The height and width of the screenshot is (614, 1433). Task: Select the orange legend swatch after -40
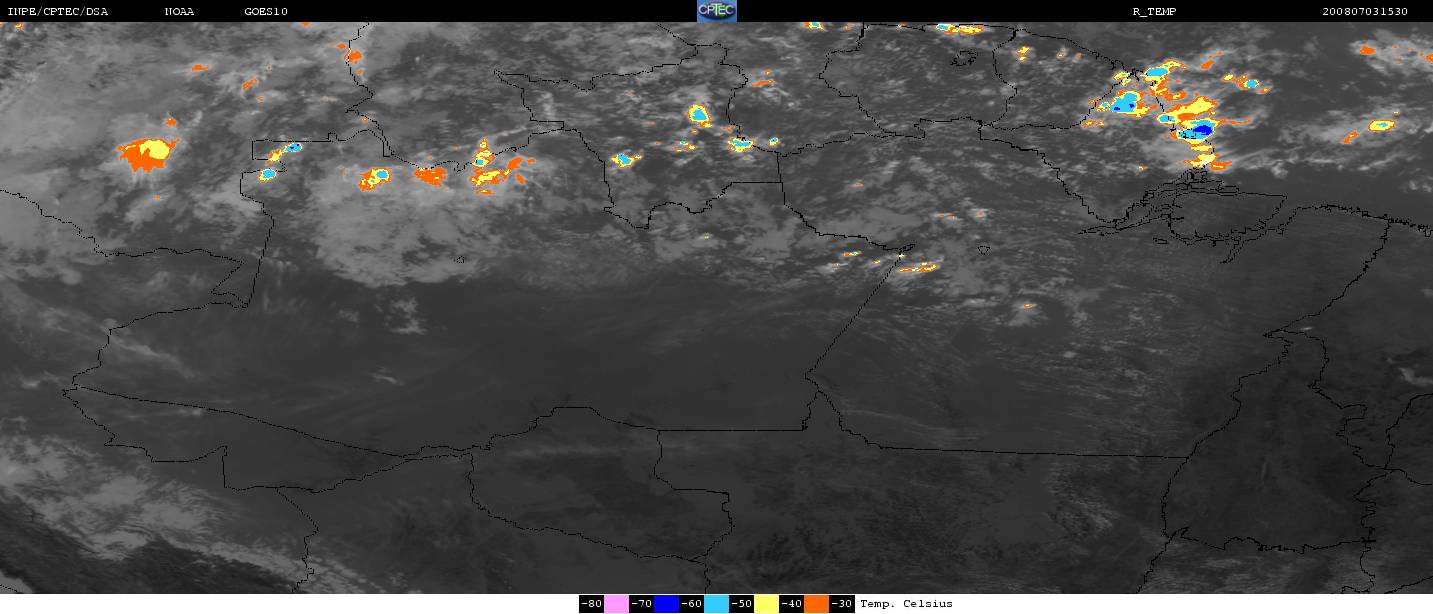[x=816, y=604]
